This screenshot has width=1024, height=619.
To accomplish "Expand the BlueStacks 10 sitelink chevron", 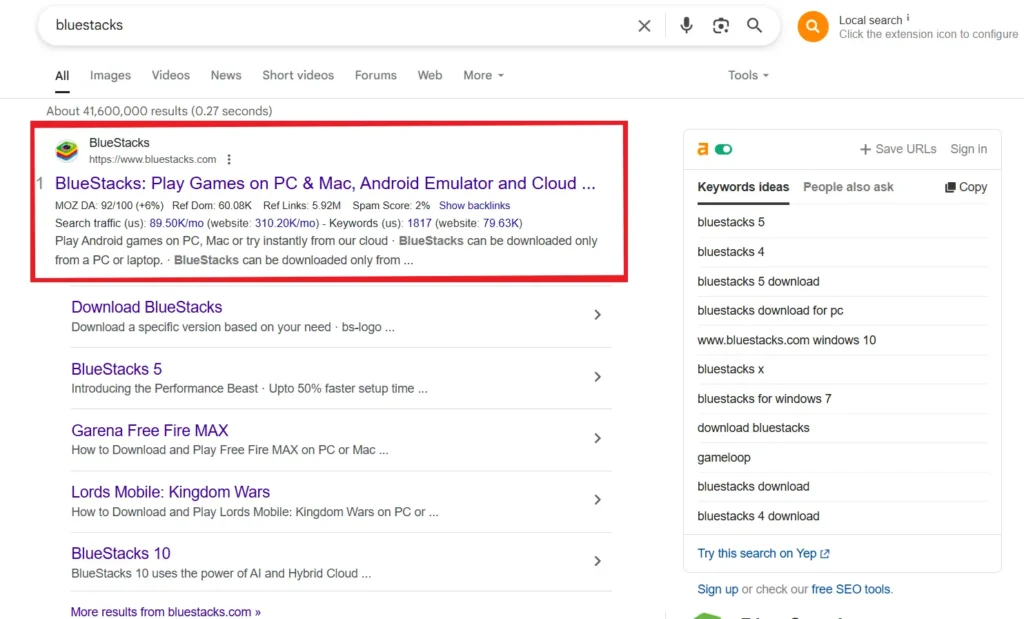I will point(598,561).
